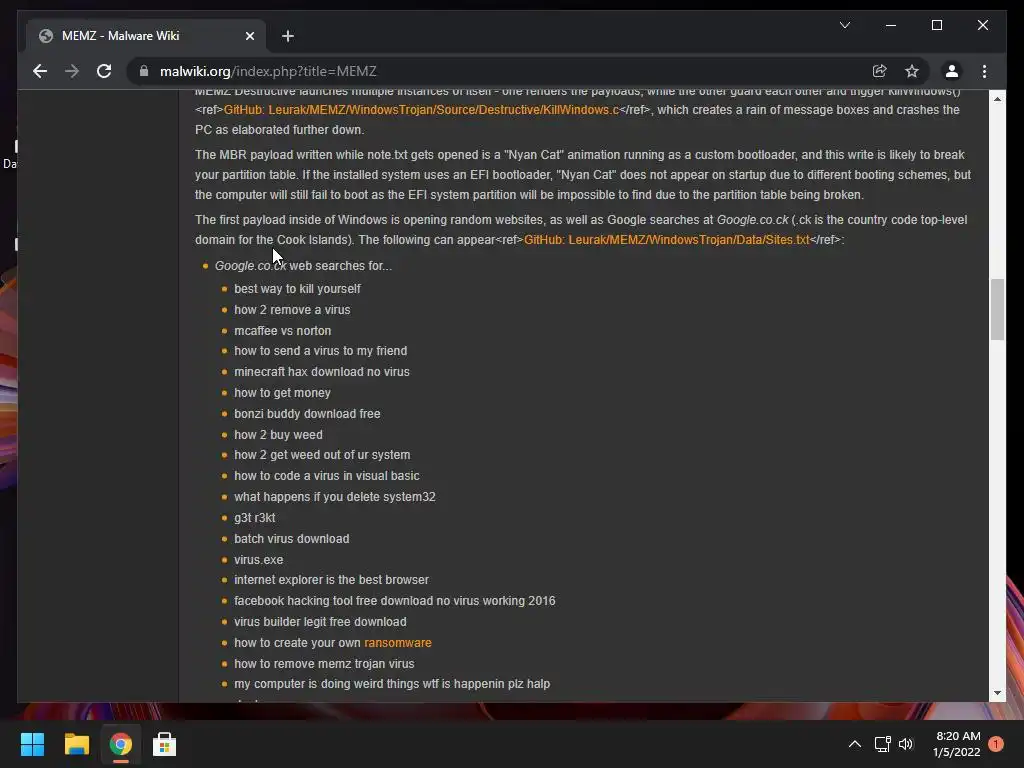Click 'facebook hacking tool free download' item
Viewport: 1024px width, 768px height.
[394, 601]
